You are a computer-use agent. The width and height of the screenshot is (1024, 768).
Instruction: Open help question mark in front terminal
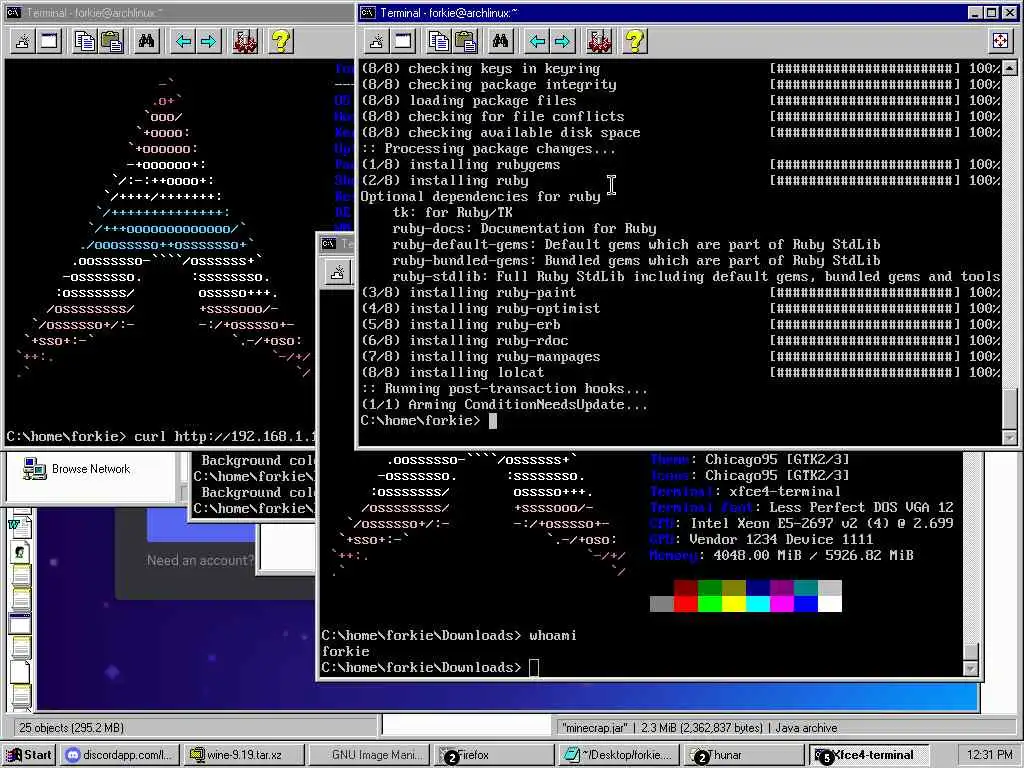(x=635, y=42)
